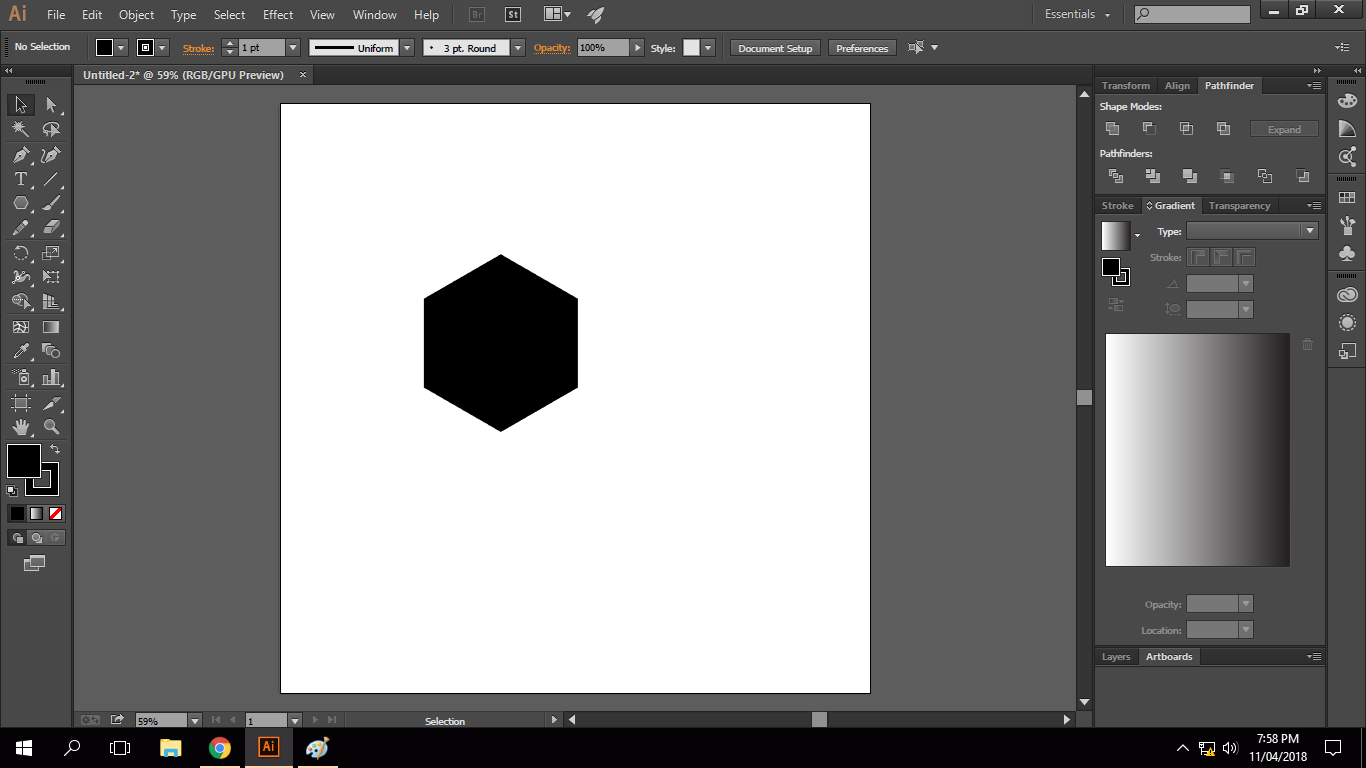Set fill to None in toolbox
This screenshot has width=1366, height=768.
tap(56, 513)
